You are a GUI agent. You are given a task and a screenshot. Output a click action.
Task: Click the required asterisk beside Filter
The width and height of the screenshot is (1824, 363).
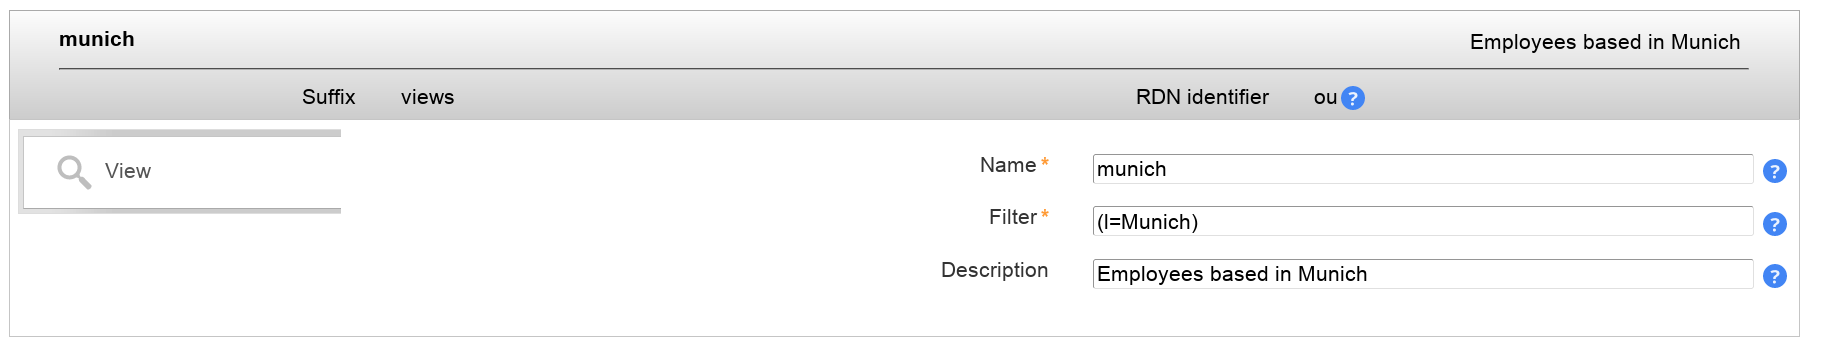coord(1045,214)
